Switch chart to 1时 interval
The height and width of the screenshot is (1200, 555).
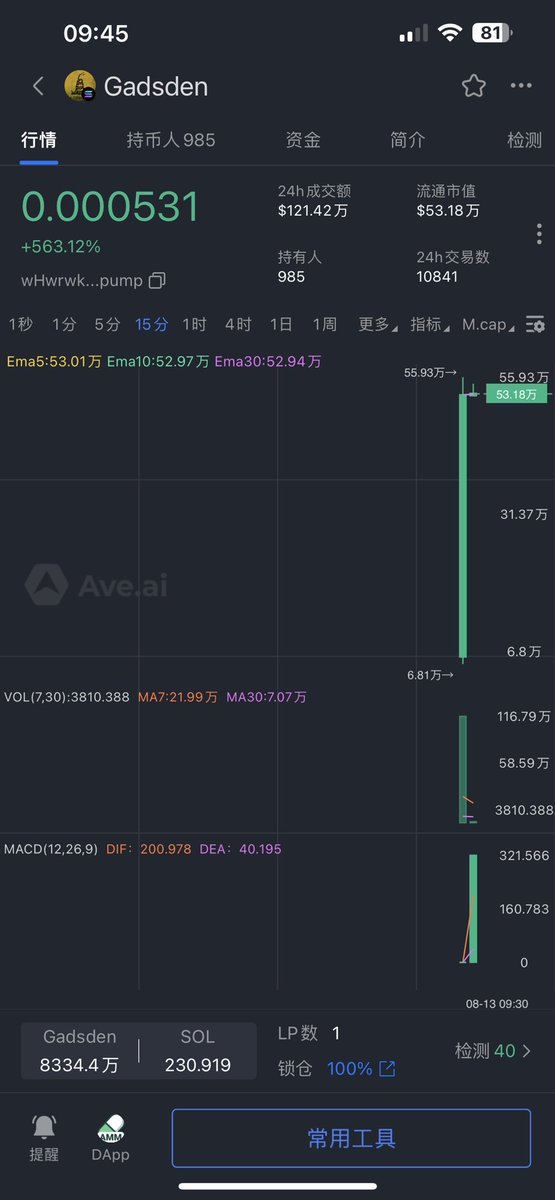point(194,324)
